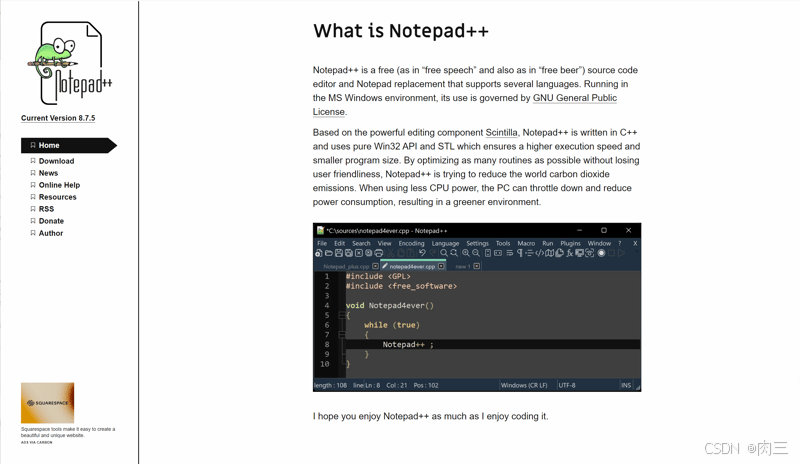Open the Language menu
Screen dimensions: 800x464
[x=445, y=243]
